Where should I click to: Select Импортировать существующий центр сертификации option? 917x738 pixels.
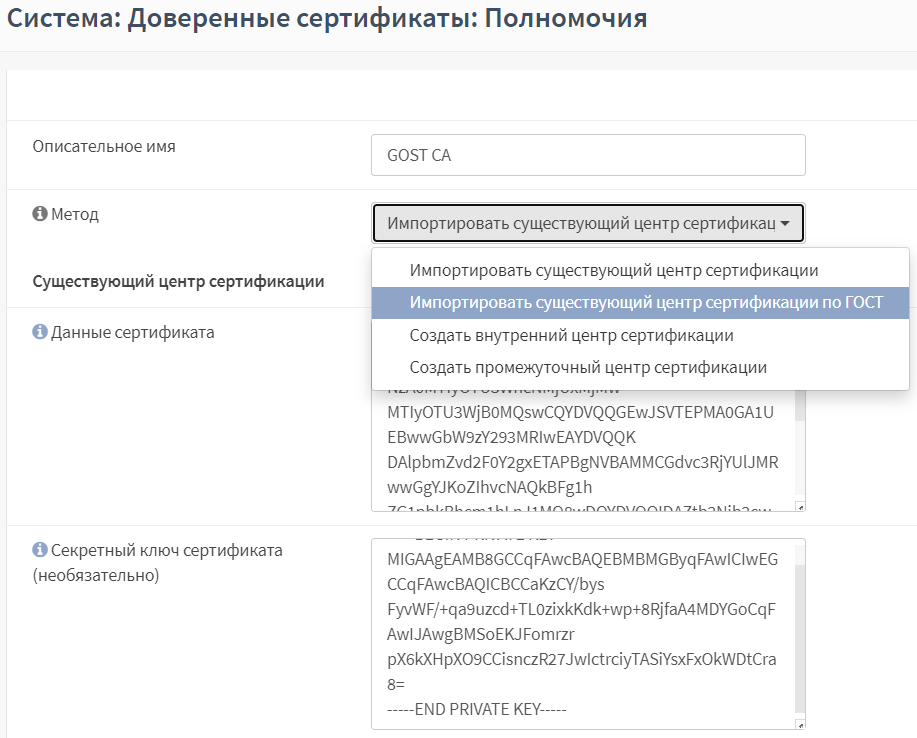click(x=613, y=271)
